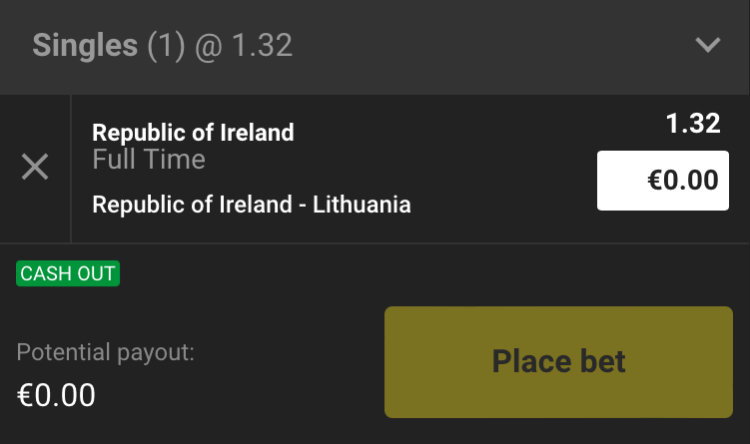
Task: Click the (1) selection count in header
Action: pos(166,46)
